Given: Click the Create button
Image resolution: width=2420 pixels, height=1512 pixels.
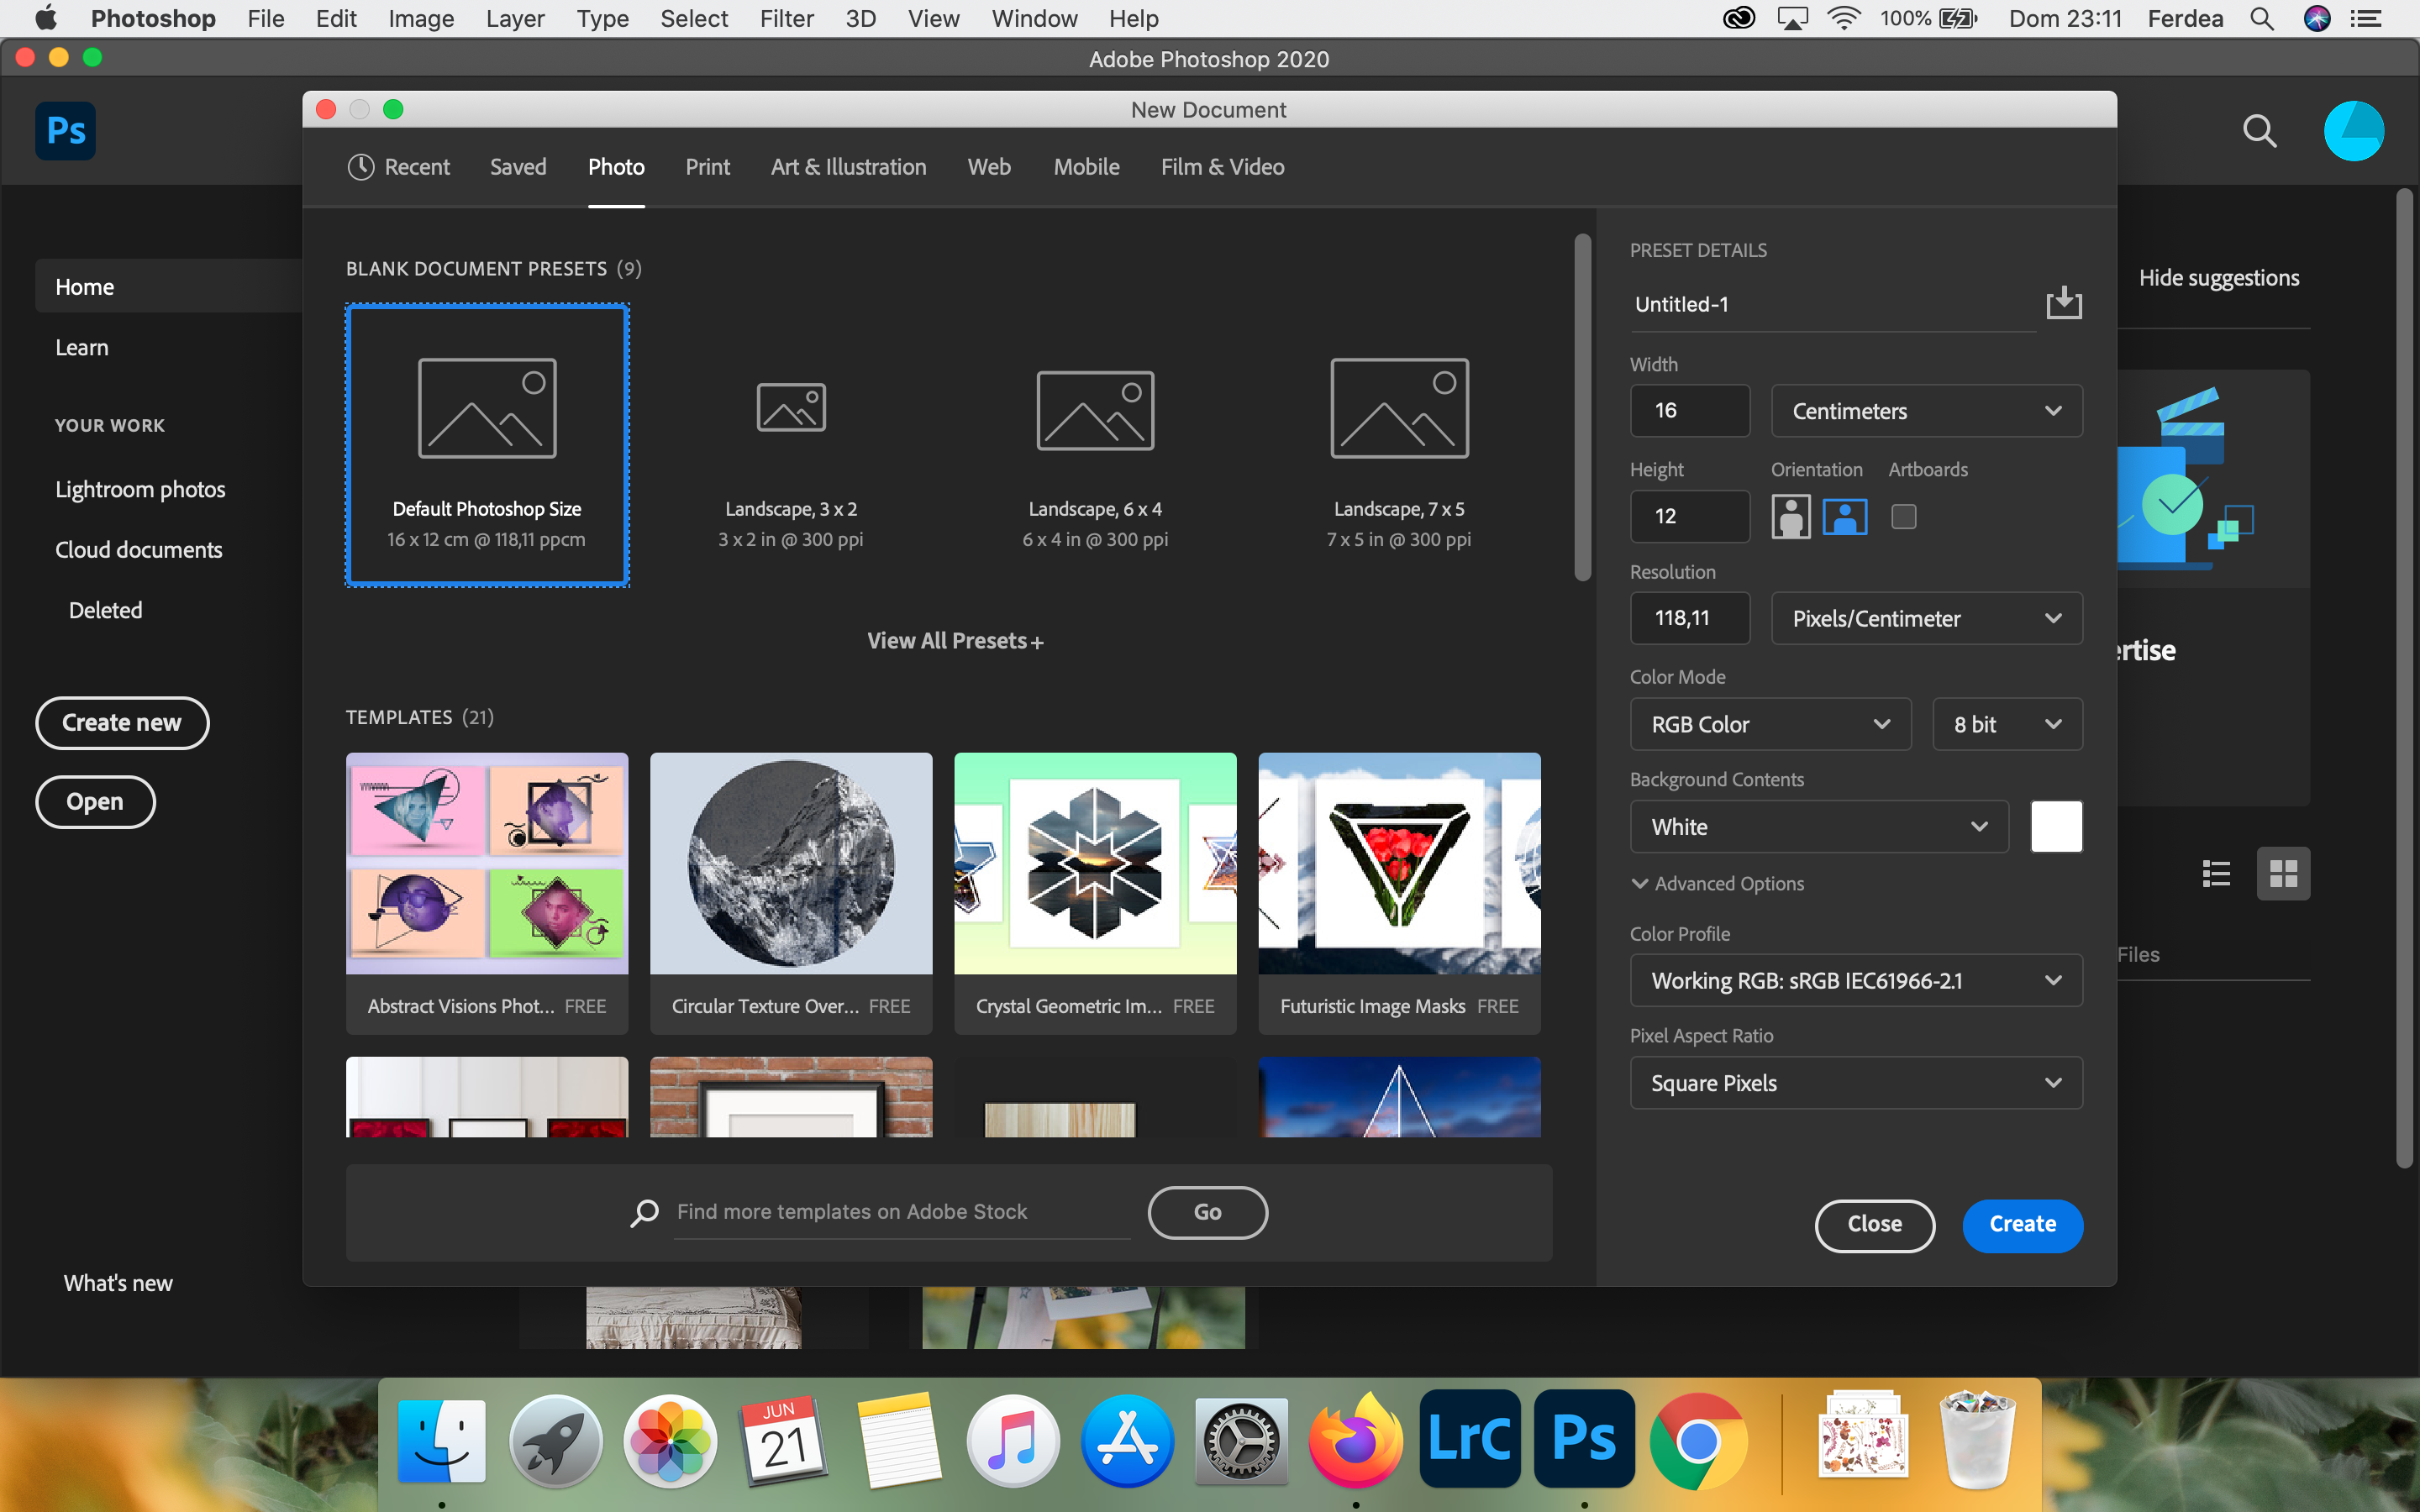Looking at the screenshot, I should 2021,1223.
